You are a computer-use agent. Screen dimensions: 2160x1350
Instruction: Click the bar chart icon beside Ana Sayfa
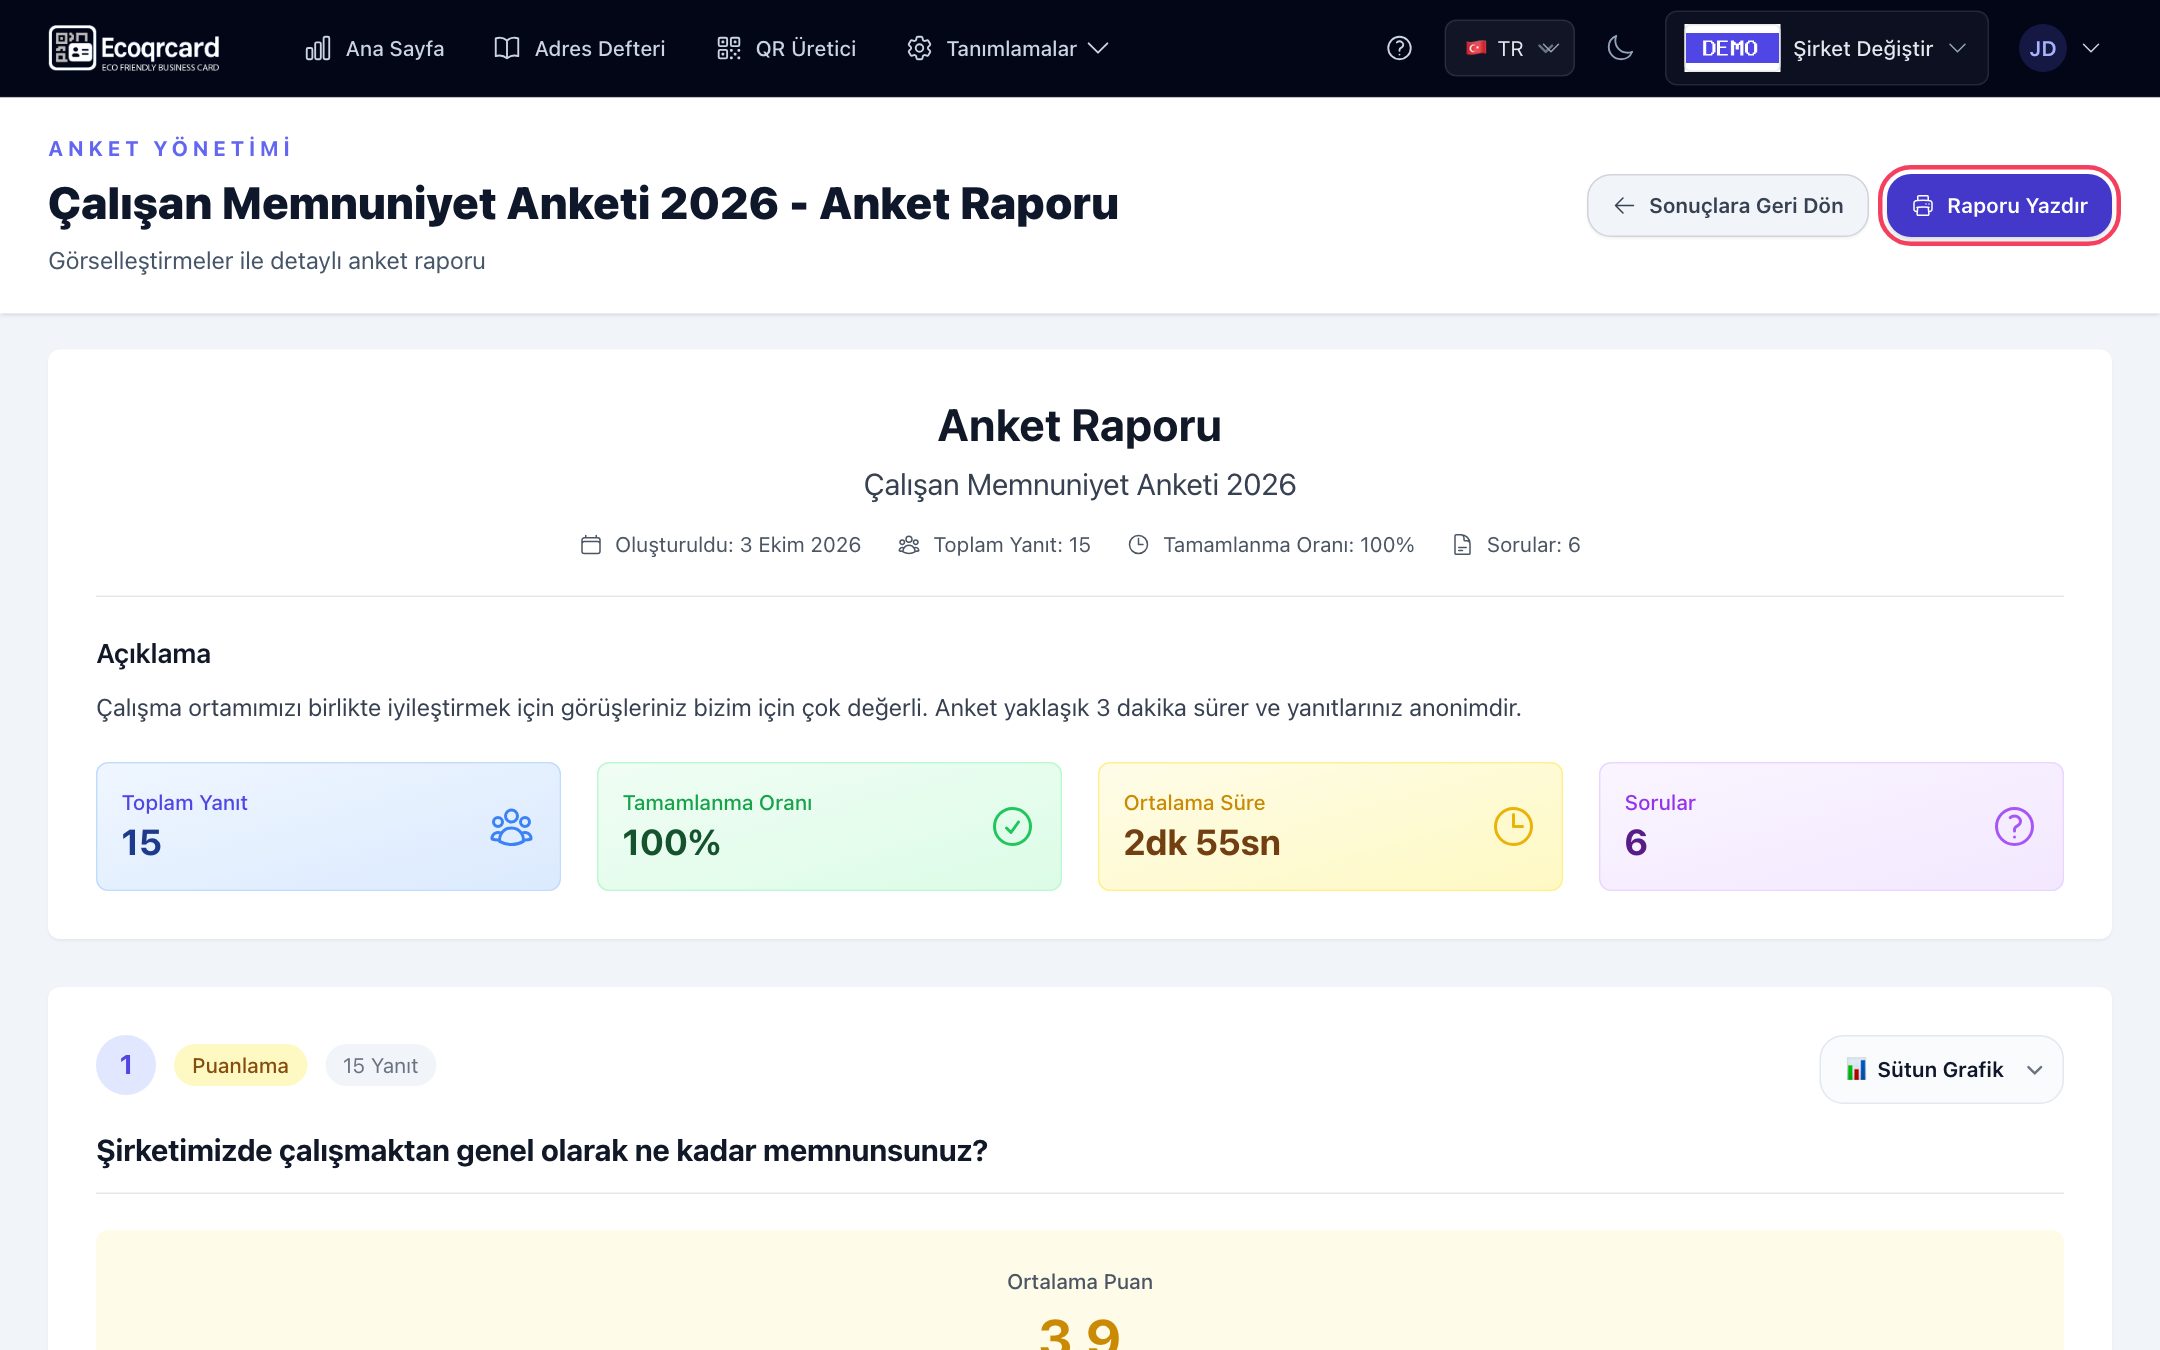click(318, 48)
